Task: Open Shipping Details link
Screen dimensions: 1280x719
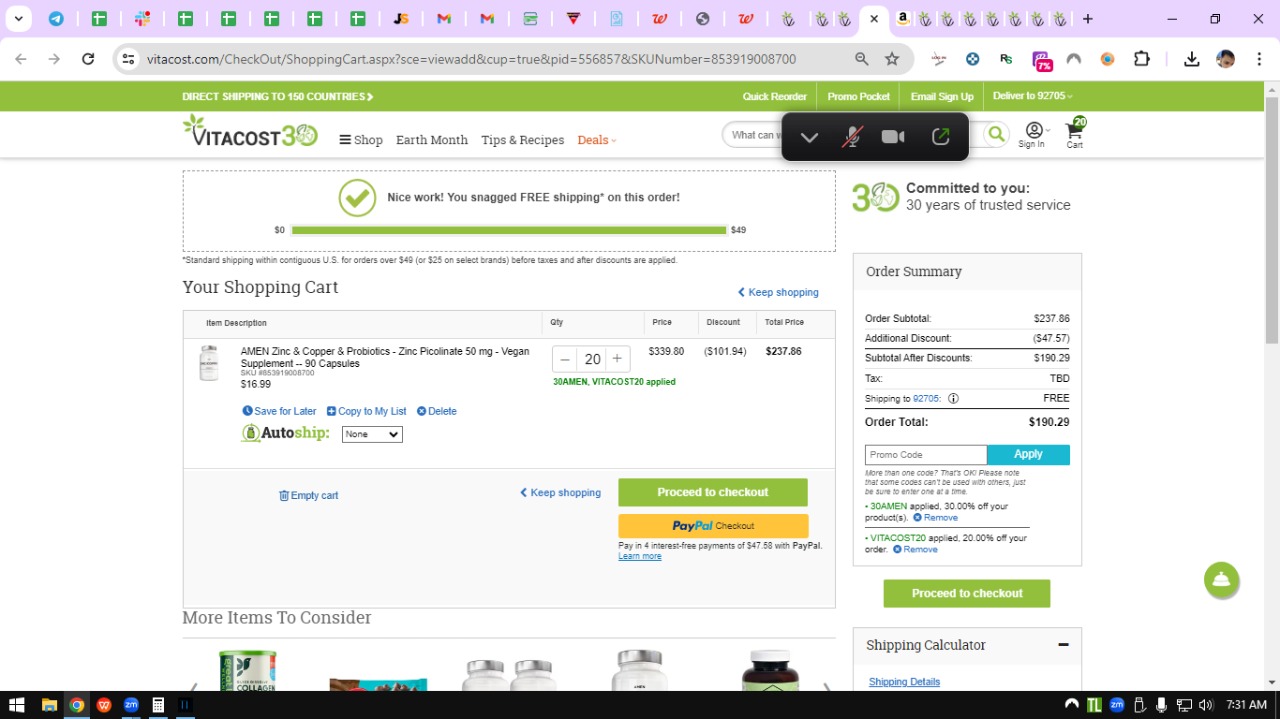Action: [x=904, y=682]
